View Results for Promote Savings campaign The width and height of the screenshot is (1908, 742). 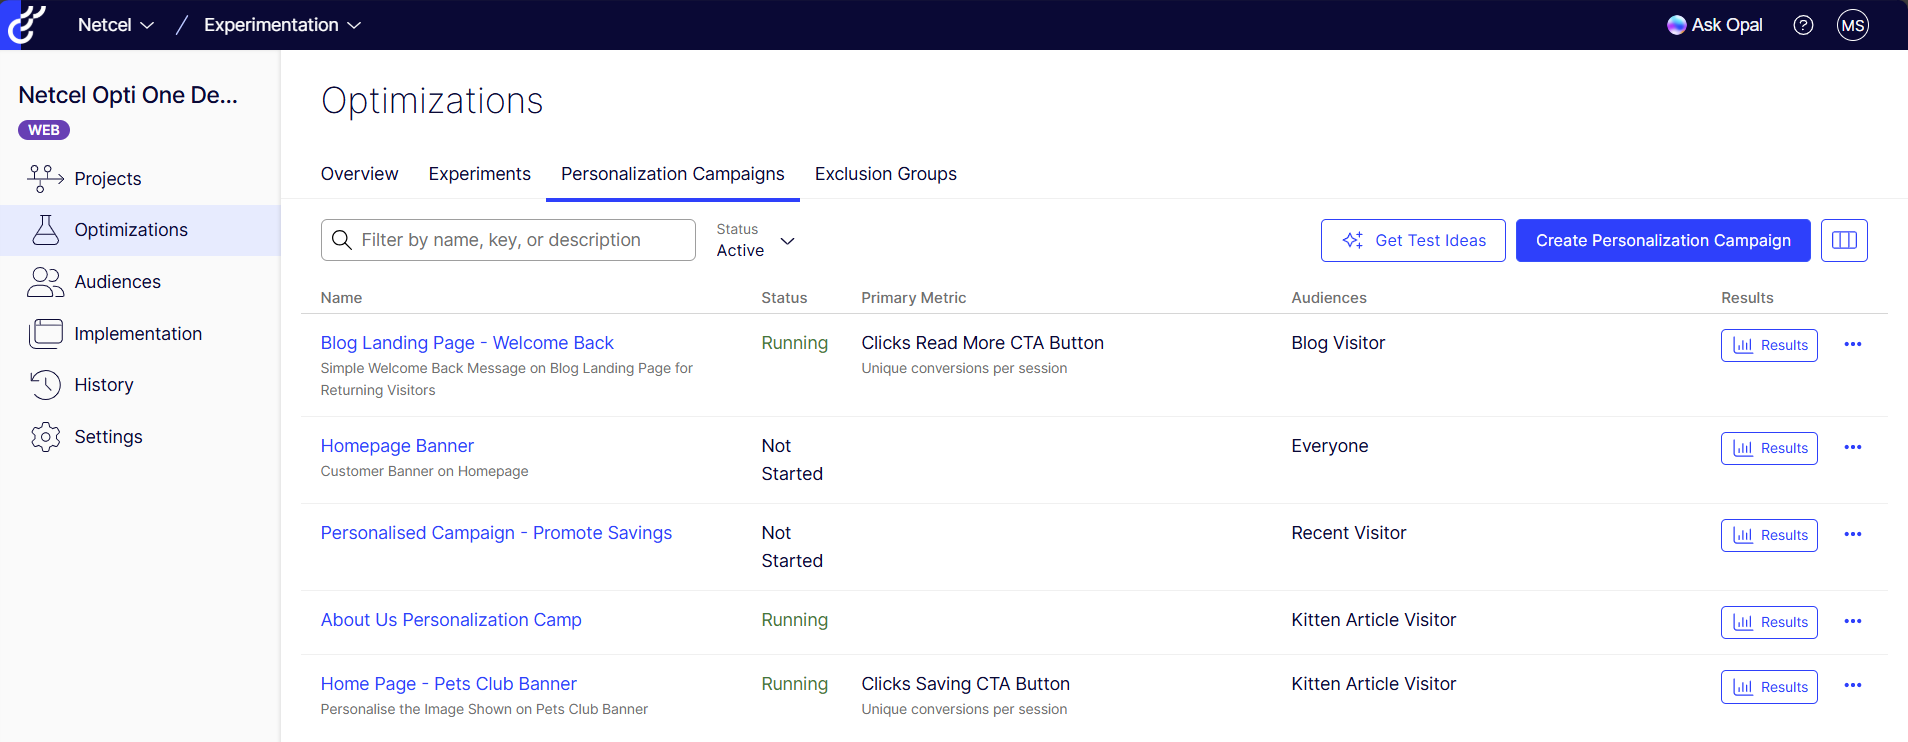coord(1769,535)
